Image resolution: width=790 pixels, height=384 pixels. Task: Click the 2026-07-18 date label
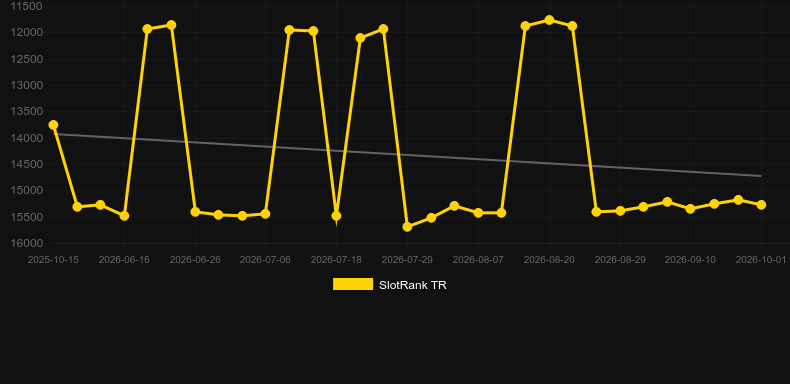point(336,260)
